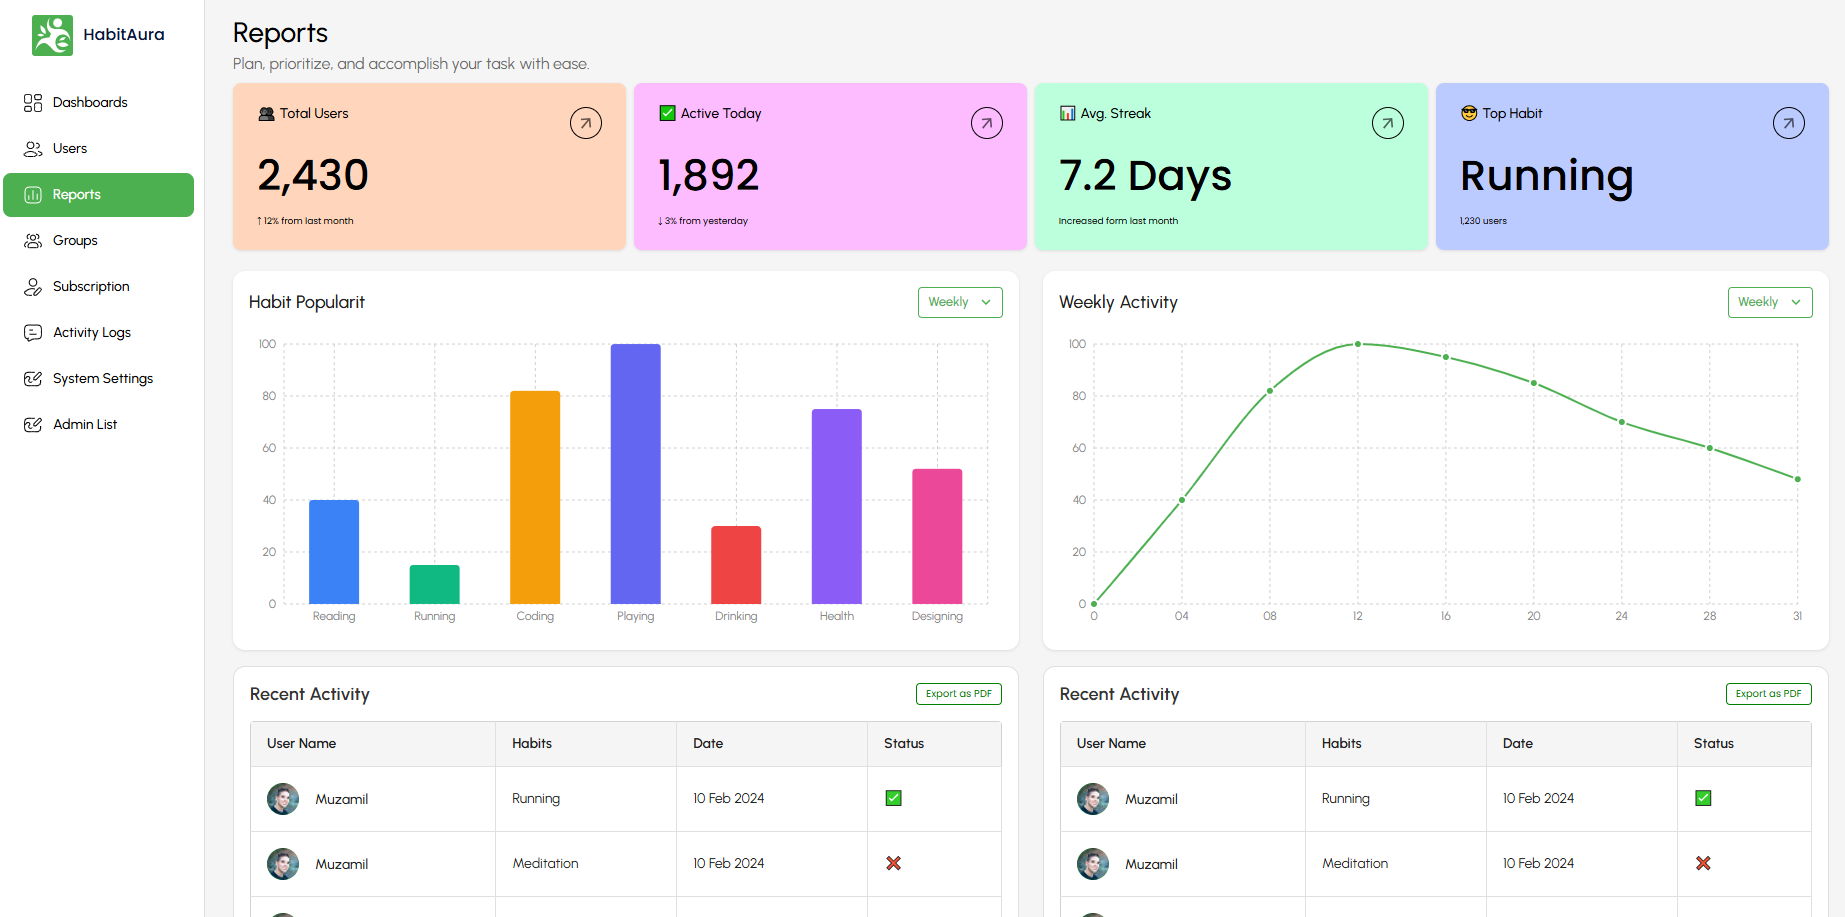Click the red cross status in right Meditation row
The width and height of the screenshot is (1845, 917).
pos(1703,863)
